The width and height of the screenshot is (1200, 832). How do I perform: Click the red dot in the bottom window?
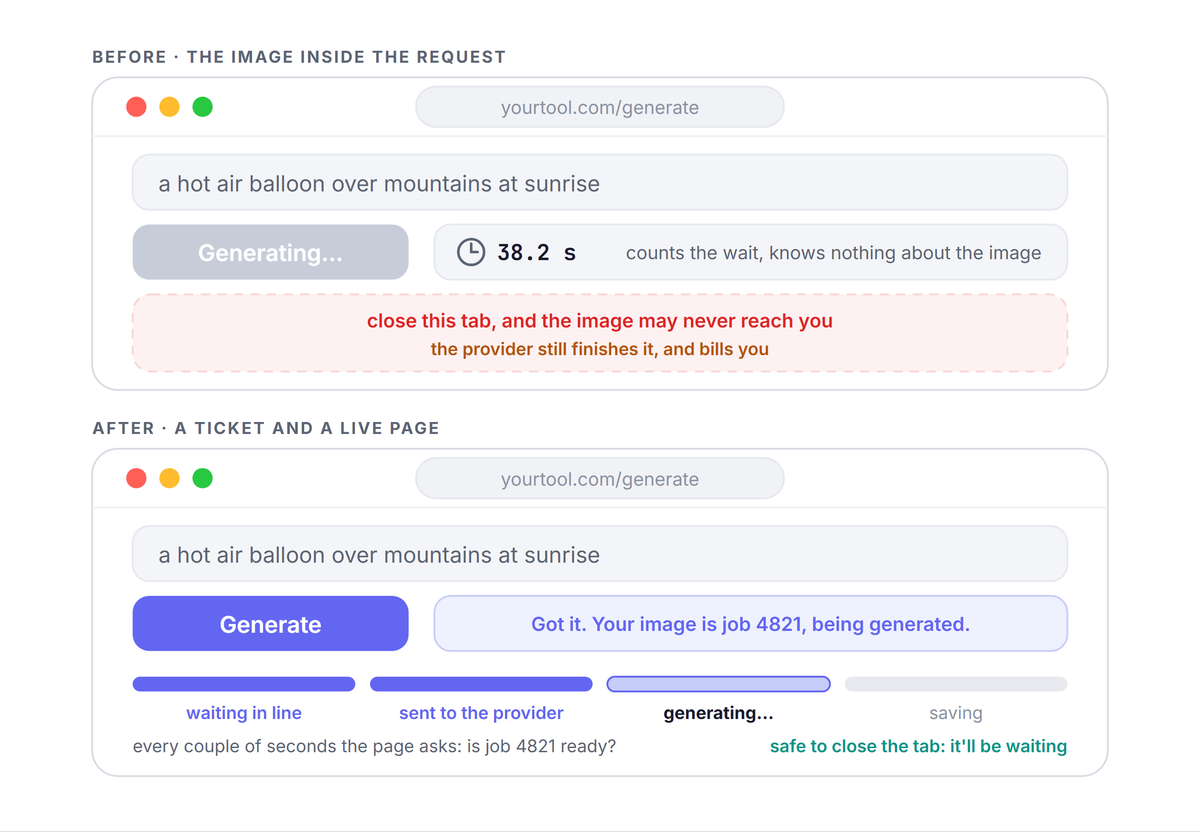coord(136,479)
